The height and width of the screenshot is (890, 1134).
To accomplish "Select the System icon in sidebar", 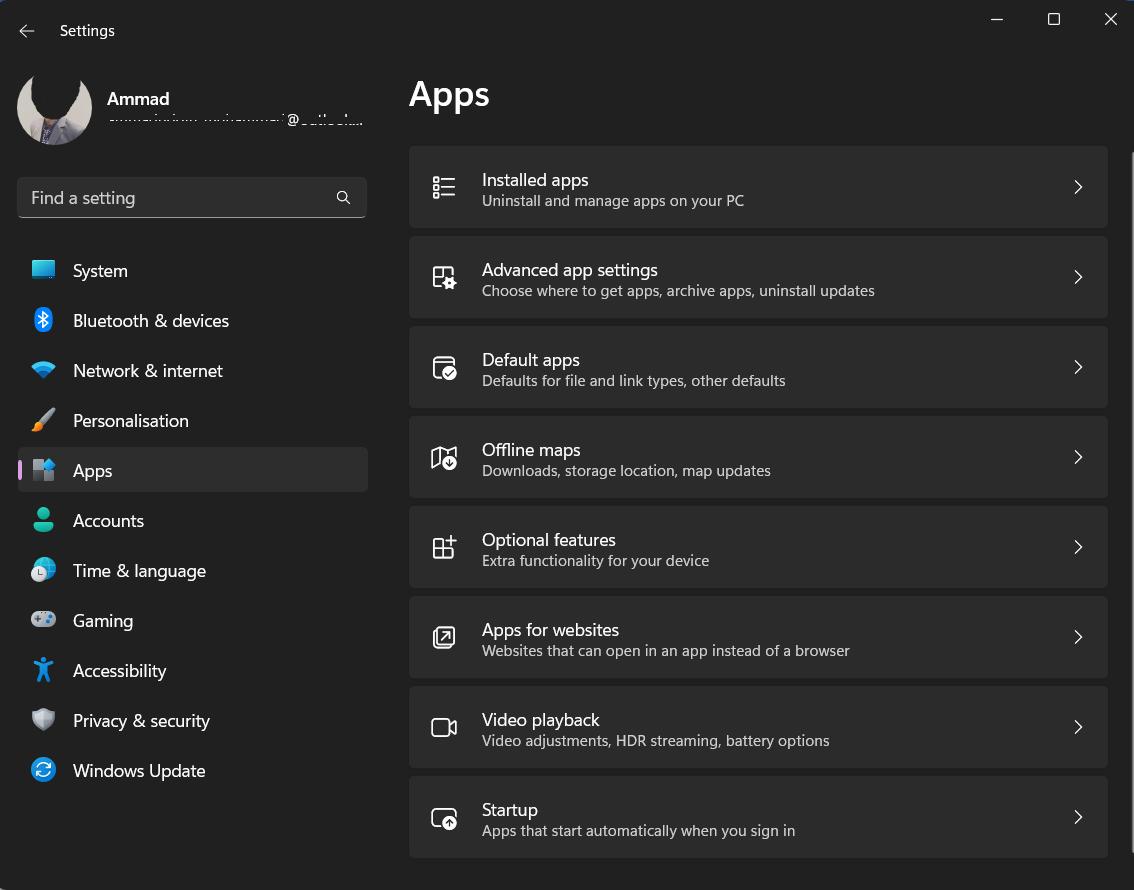I will (44, 270).
